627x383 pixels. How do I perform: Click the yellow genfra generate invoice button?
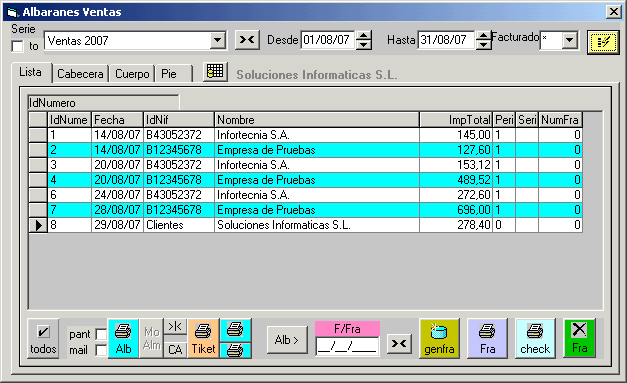439,338
